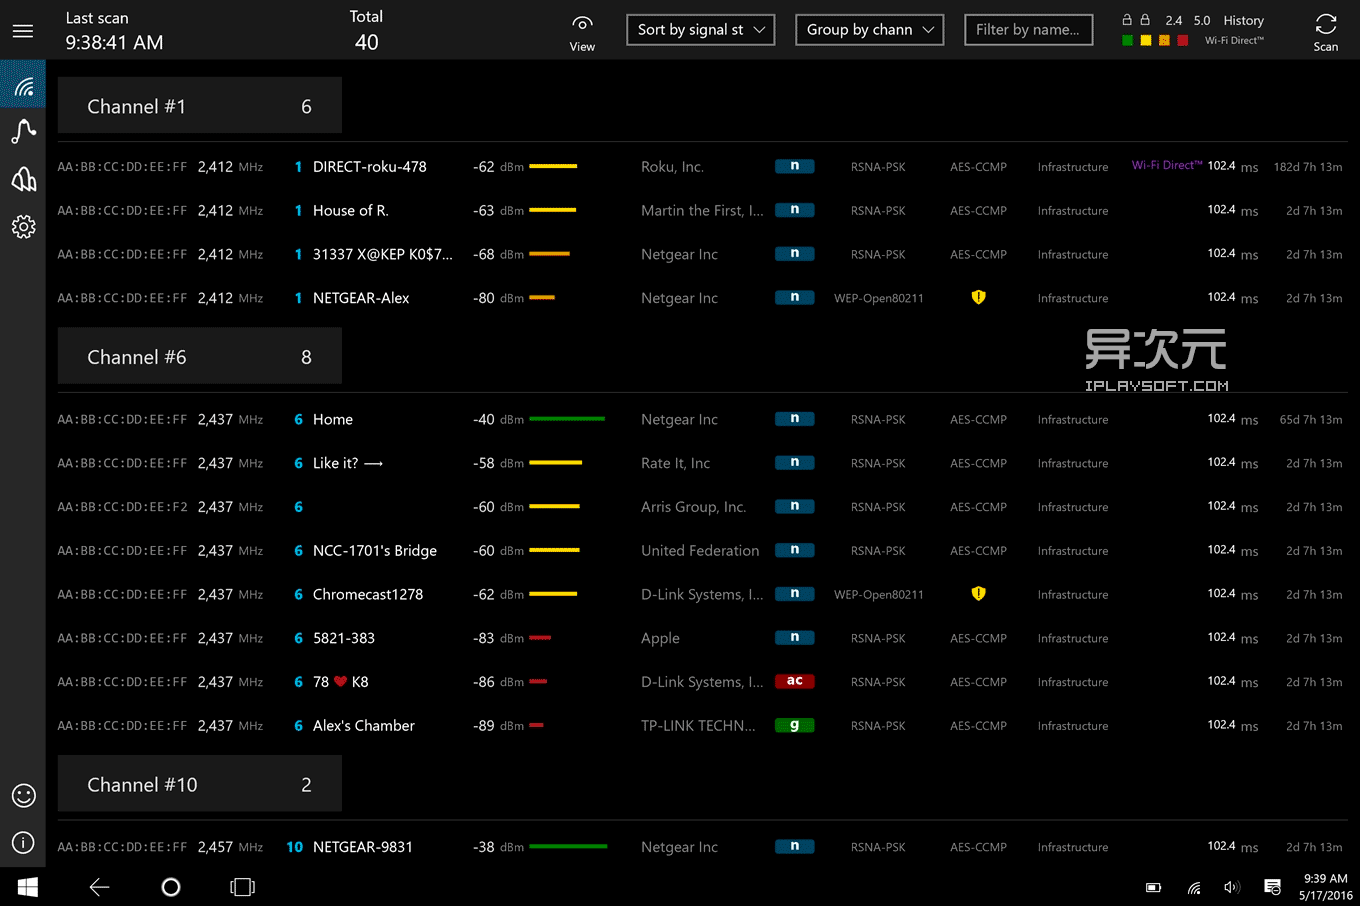Viewport: 1360px width, 906px height.
Task: Click the Home signal strength bar
Action: click(567, 419)
